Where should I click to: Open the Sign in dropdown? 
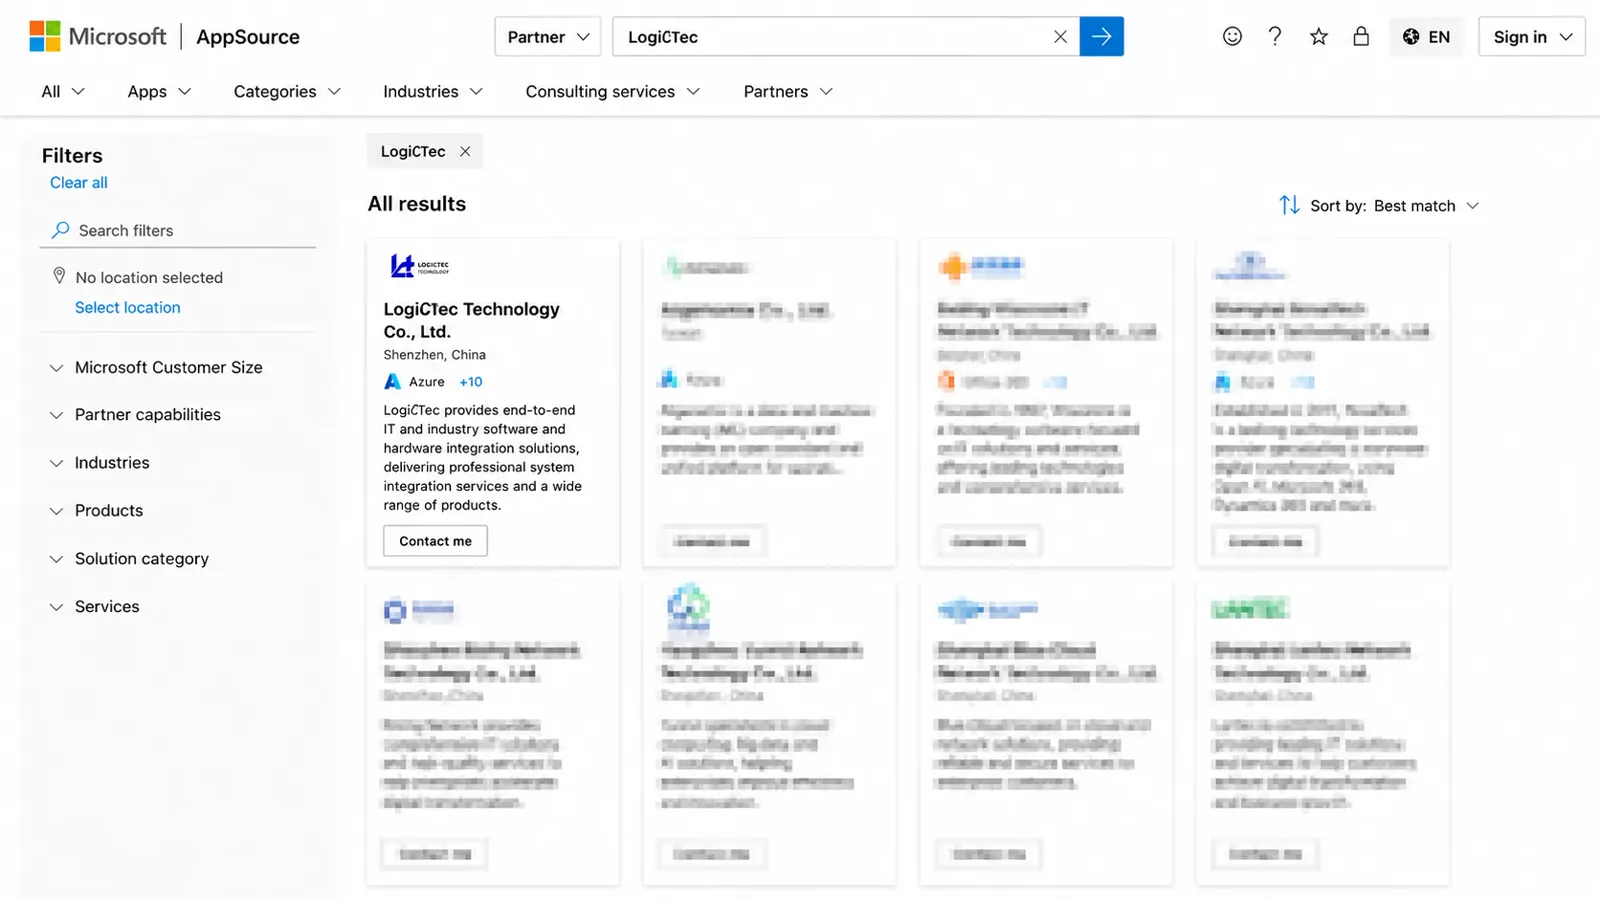pyautogui.click(x=1532, y=37)
